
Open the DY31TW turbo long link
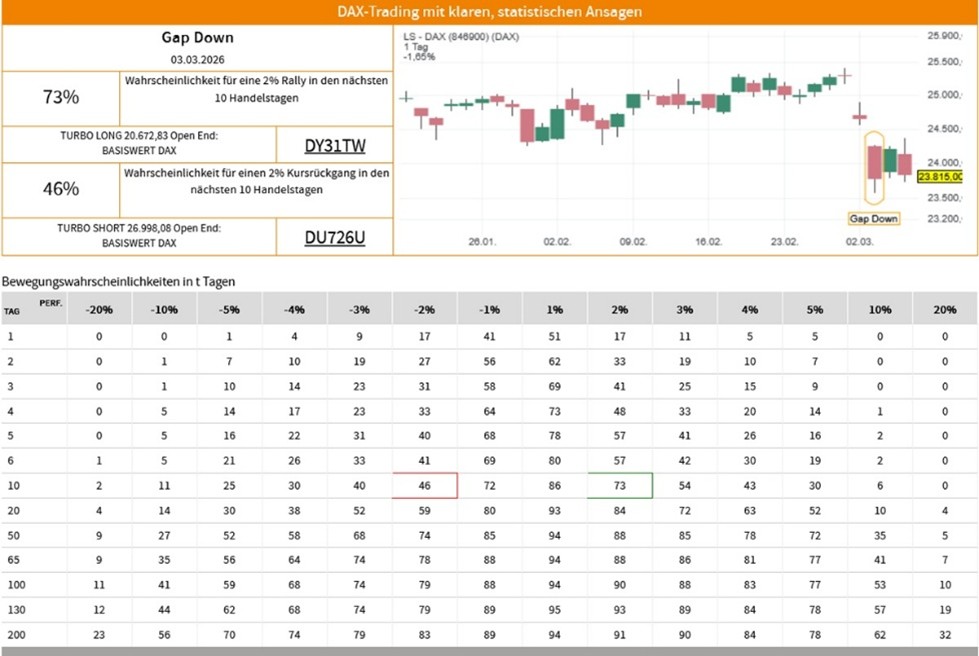point(334,146)
